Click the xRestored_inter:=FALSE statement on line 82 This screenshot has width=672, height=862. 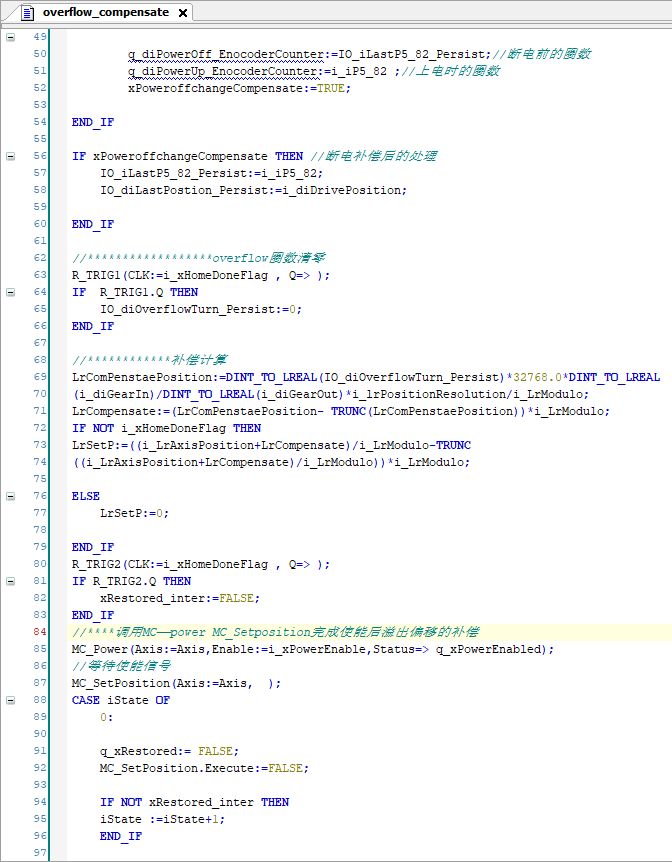(179, 598)
